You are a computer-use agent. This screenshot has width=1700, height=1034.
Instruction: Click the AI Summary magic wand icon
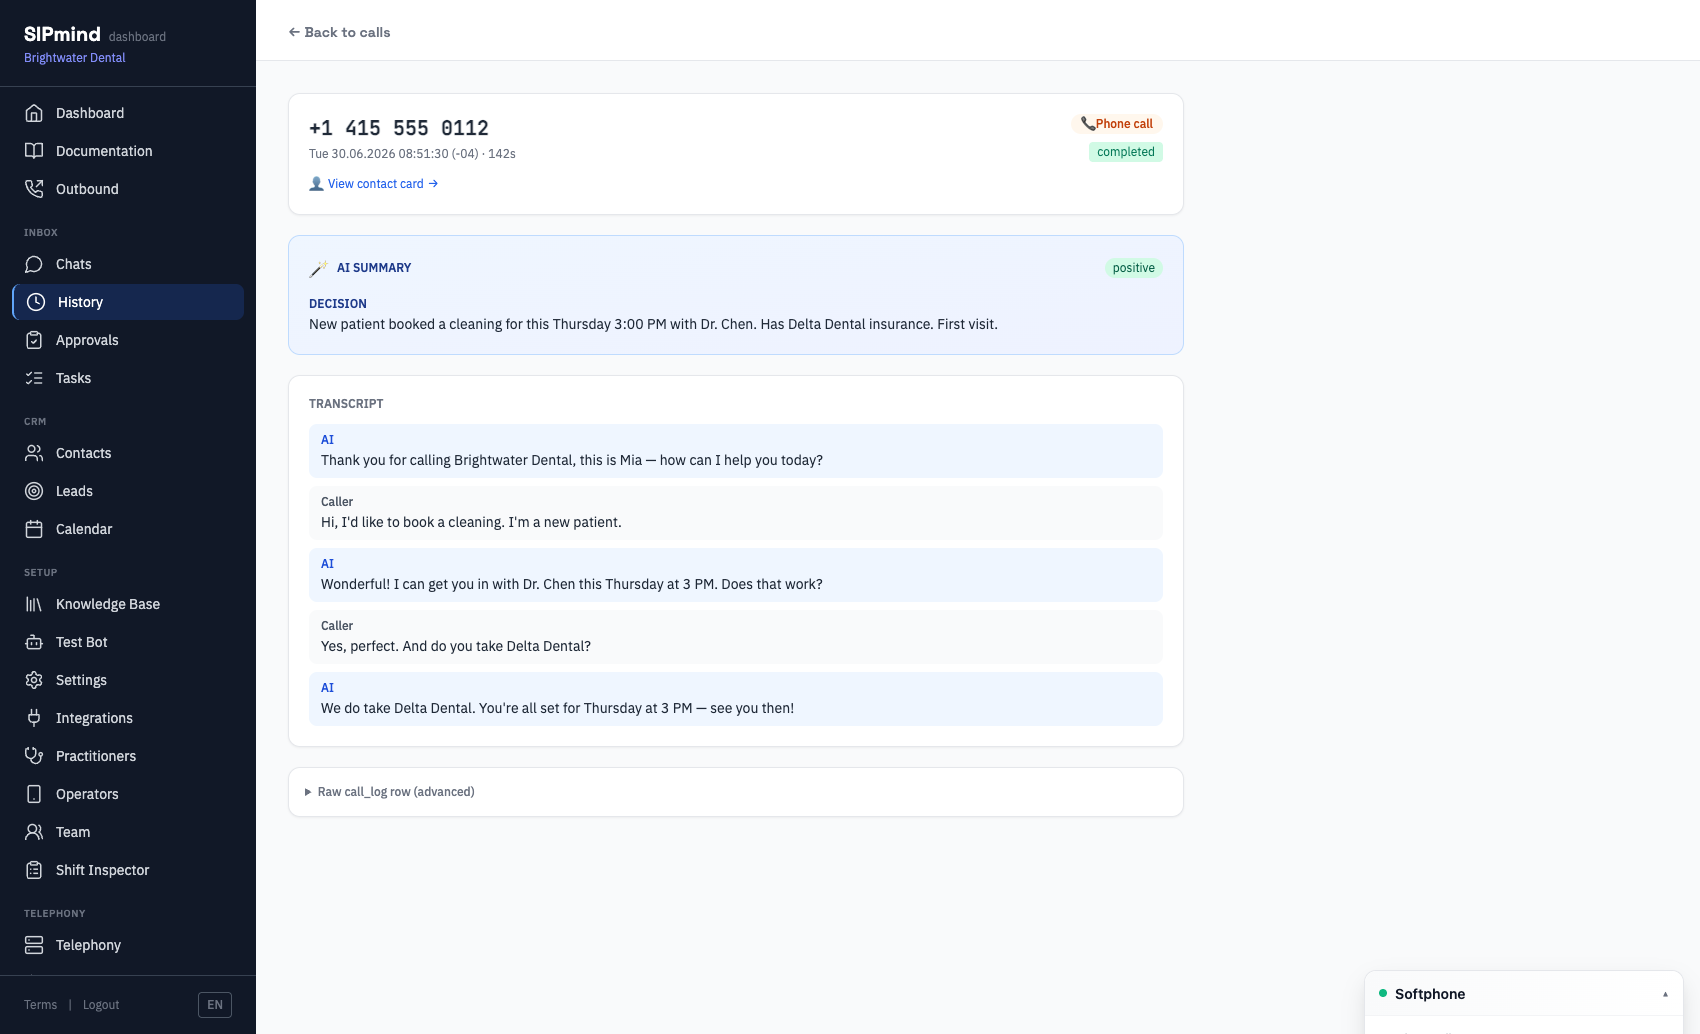(318, 268)
